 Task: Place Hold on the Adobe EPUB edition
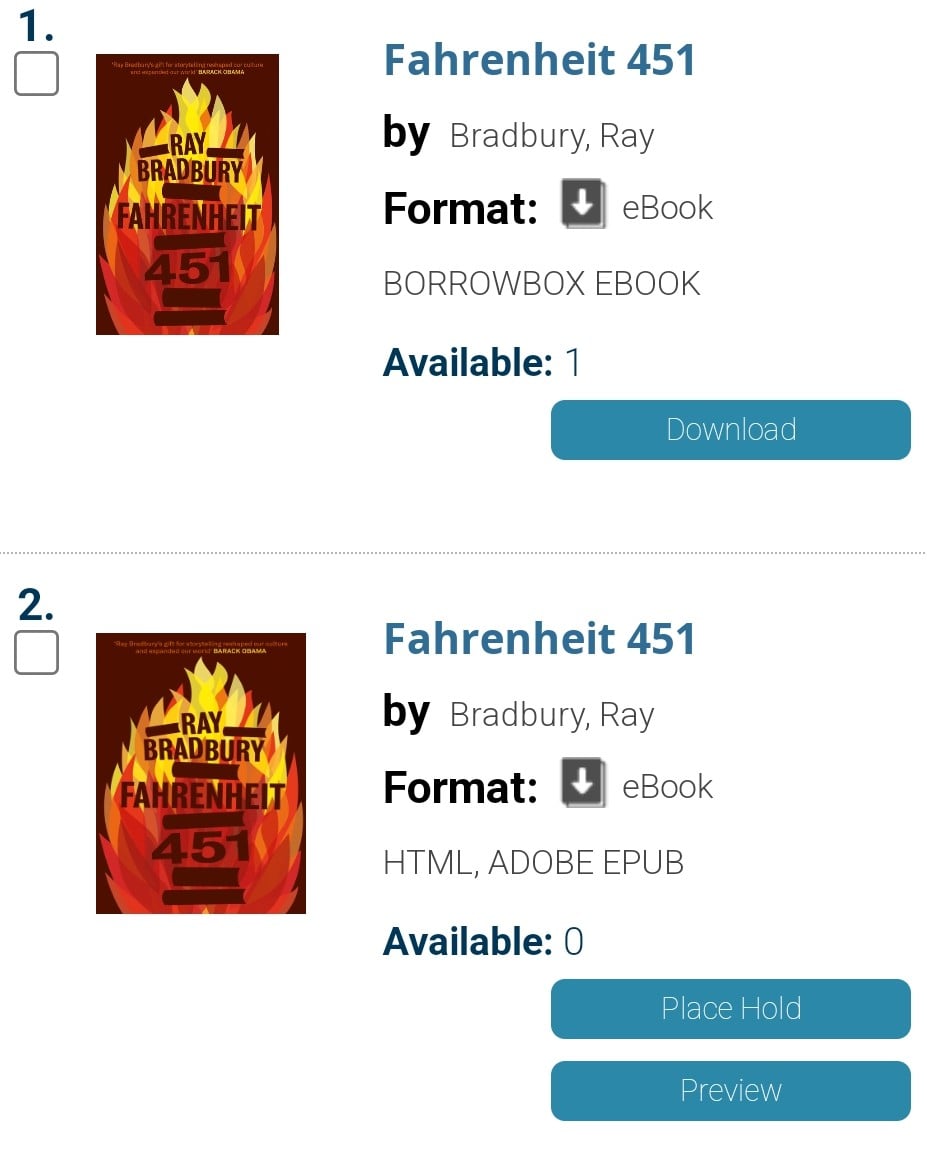[x=731, y=1009]
